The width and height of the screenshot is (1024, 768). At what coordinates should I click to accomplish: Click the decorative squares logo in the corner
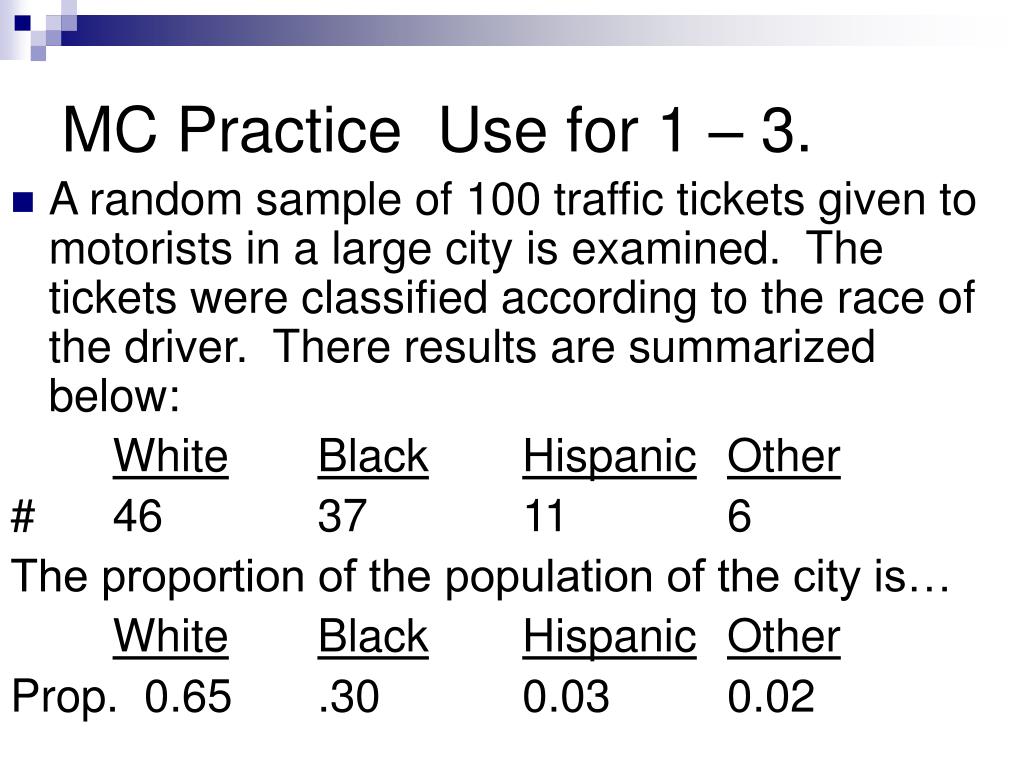tap(37, 29)
